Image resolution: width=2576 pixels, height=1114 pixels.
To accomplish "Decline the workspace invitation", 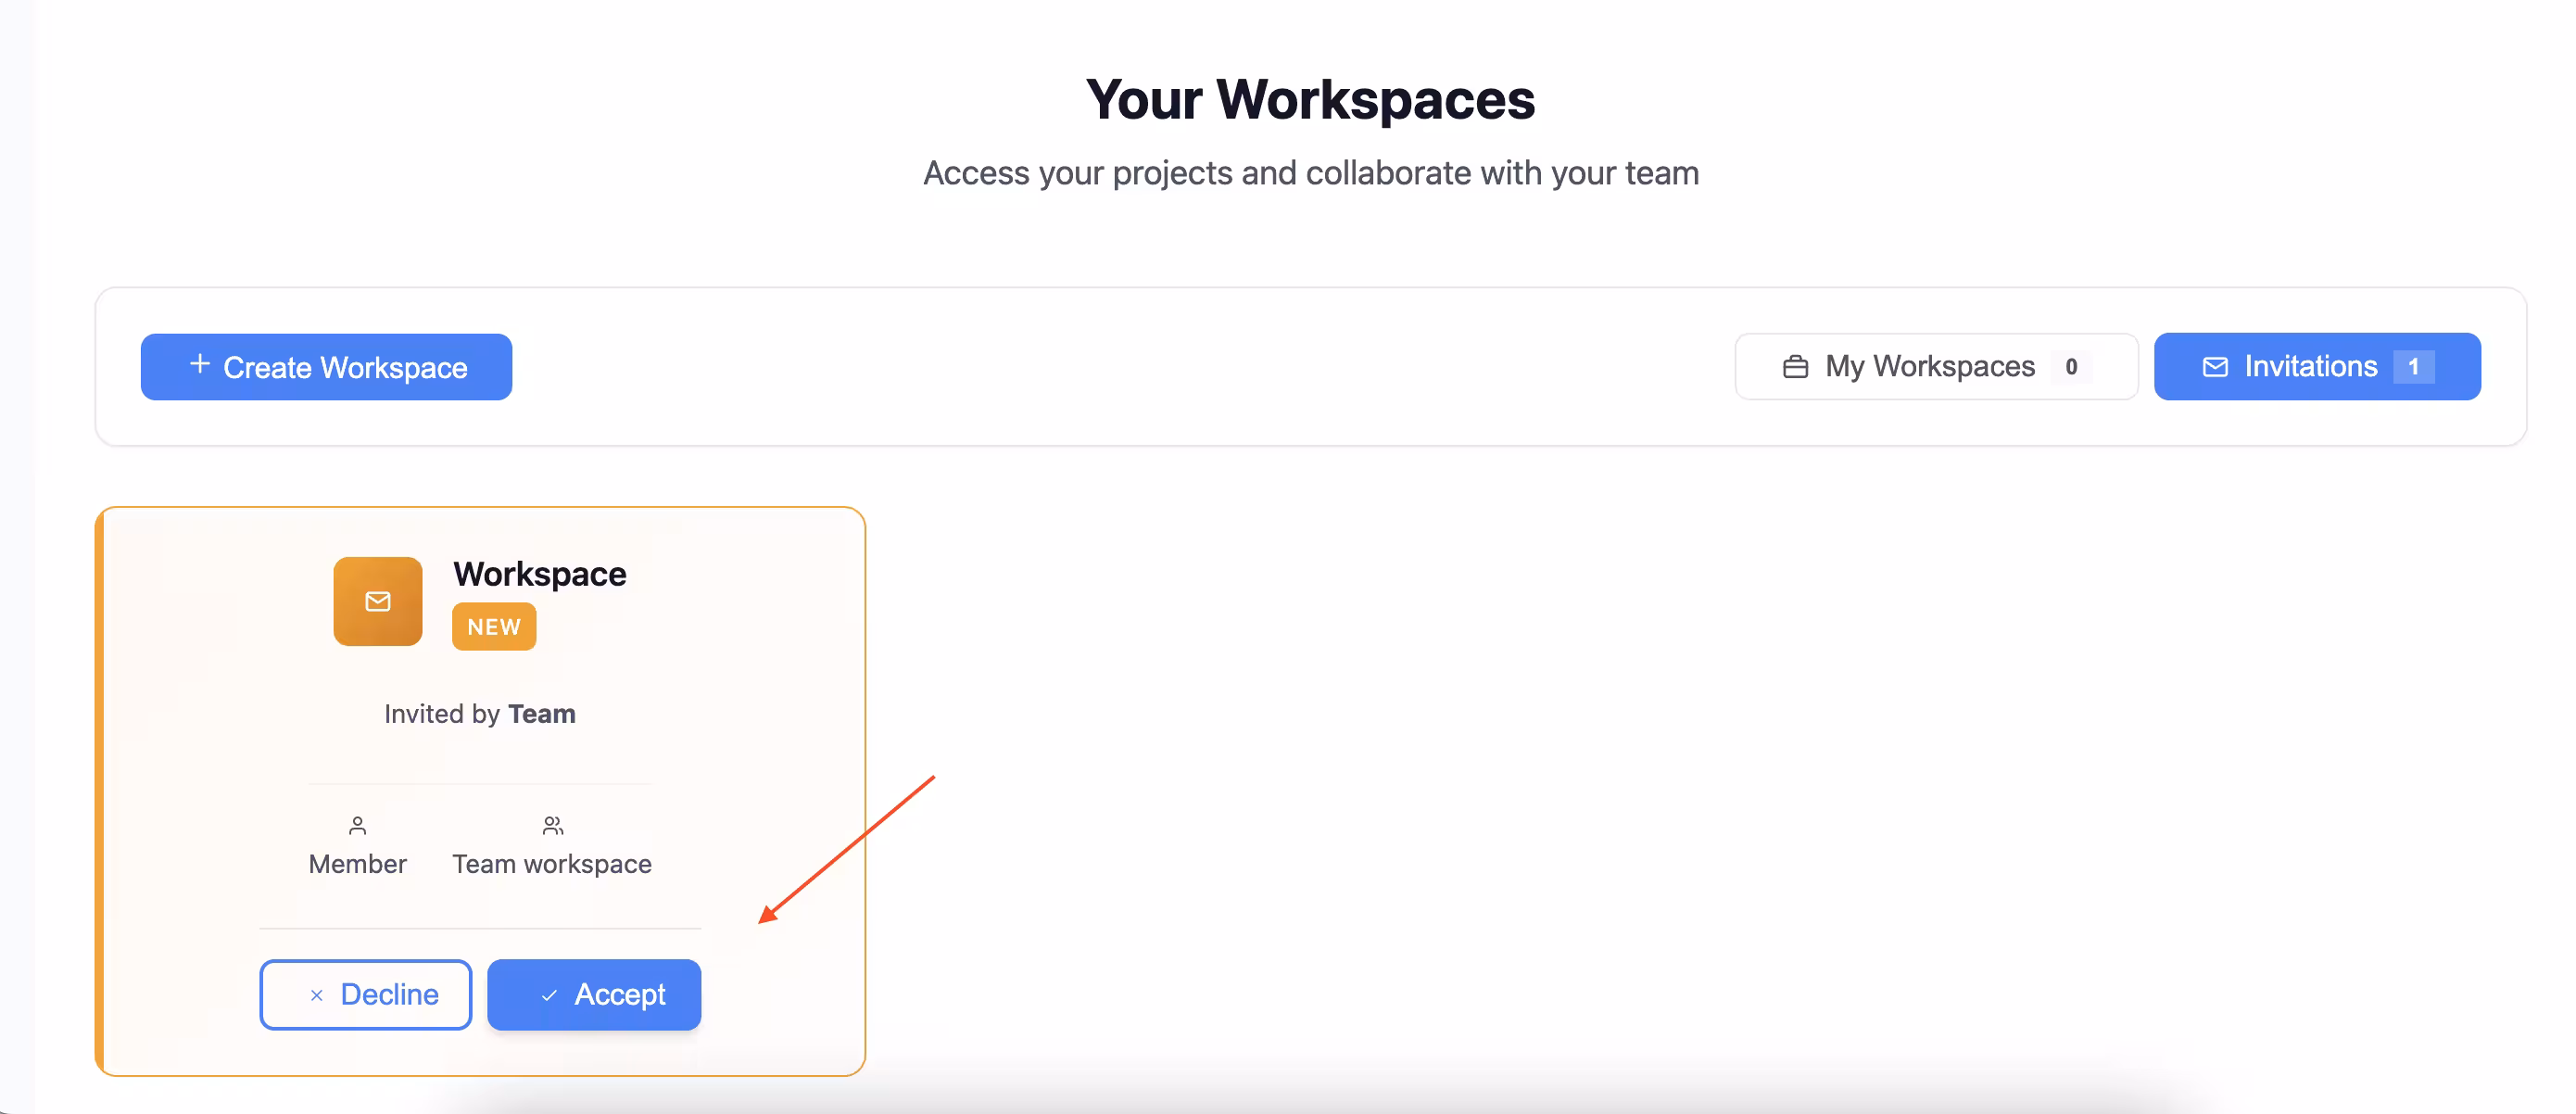I will tap(365, 994).
